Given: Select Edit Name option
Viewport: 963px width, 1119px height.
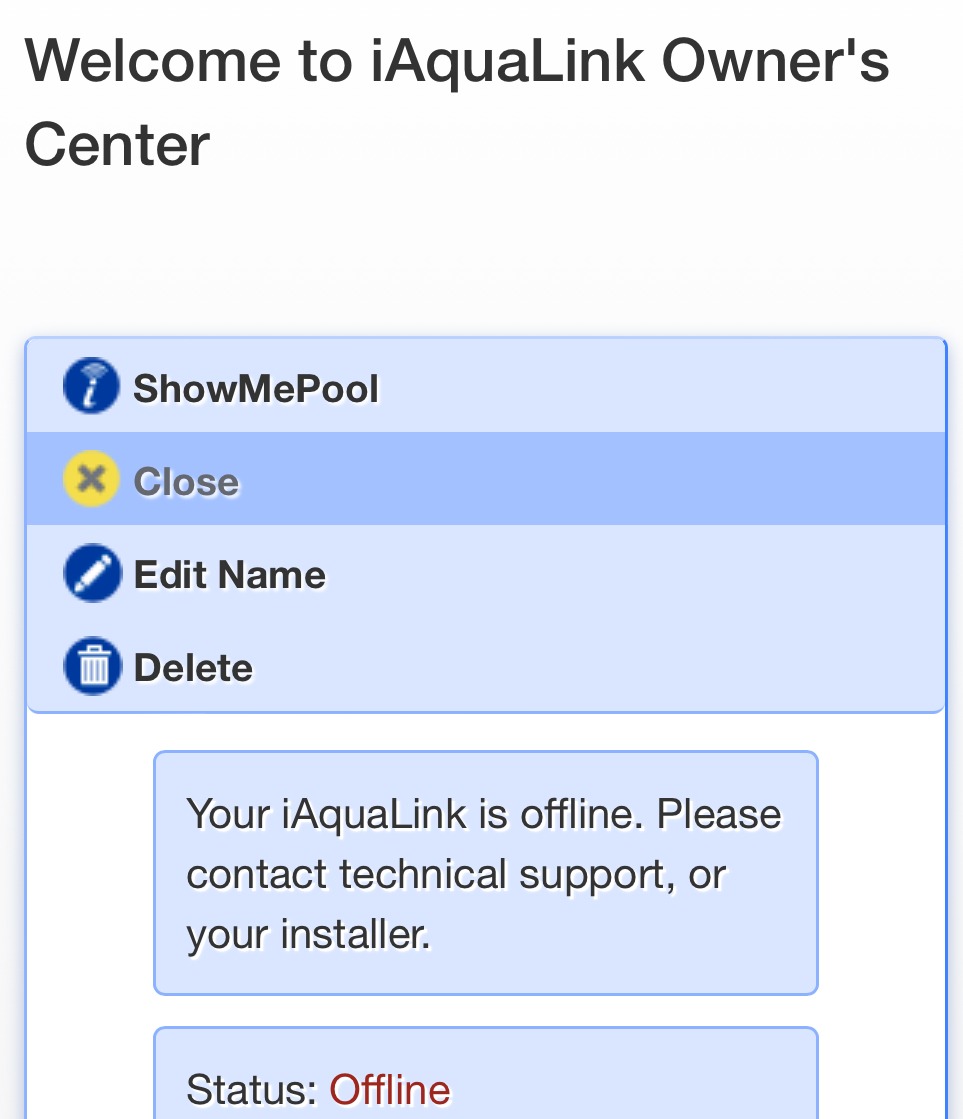Looking at the screenshot, I should point(485,572).
